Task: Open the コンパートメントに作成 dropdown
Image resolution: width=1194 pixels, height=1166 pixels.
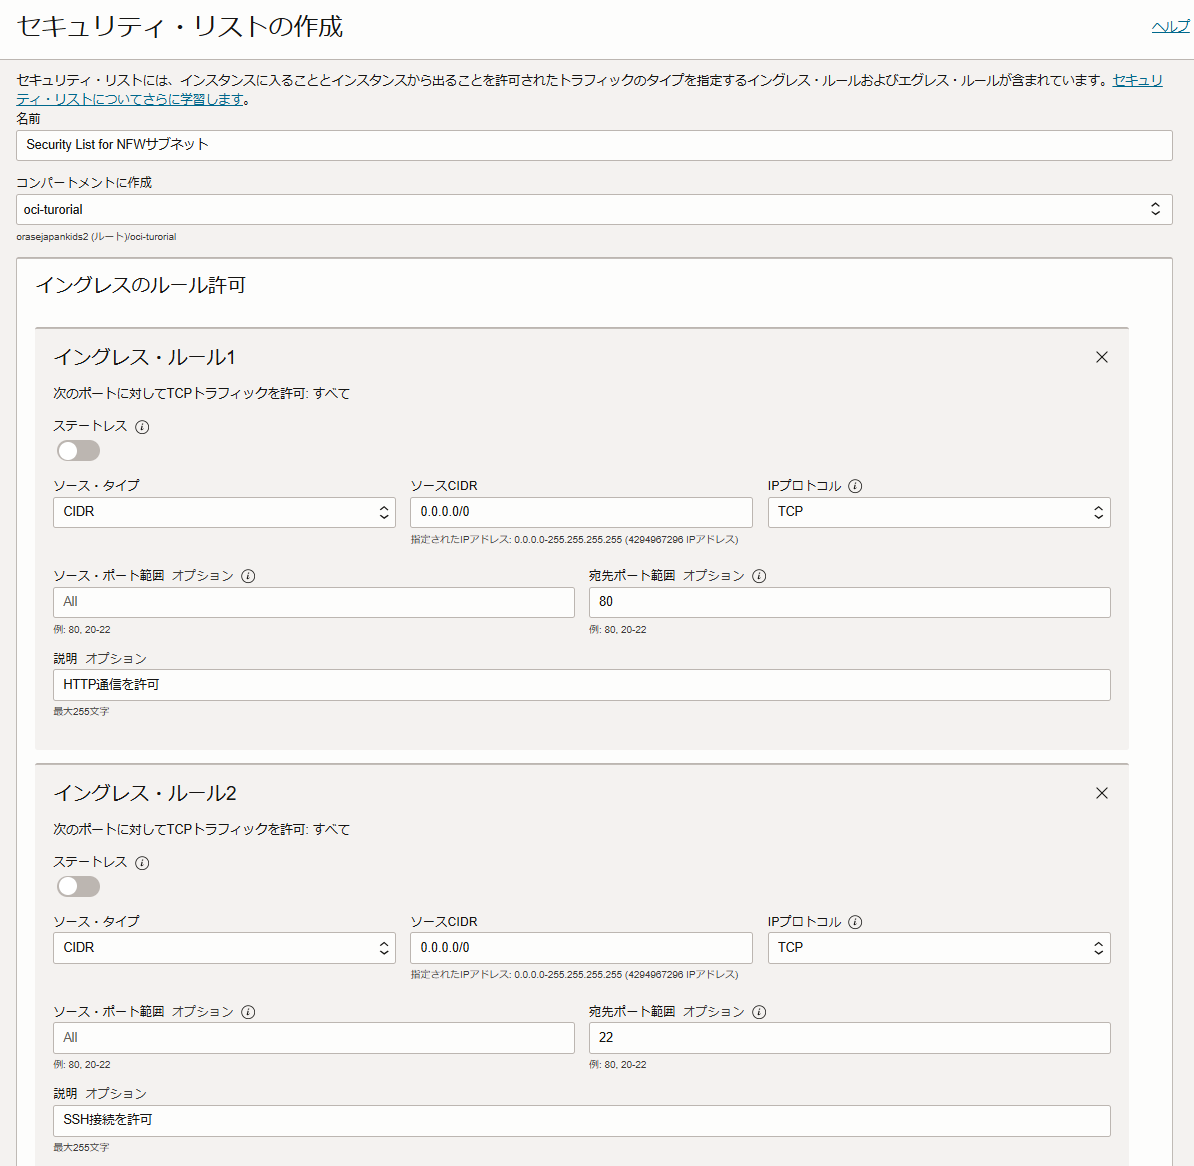Action: pos(594,210)
